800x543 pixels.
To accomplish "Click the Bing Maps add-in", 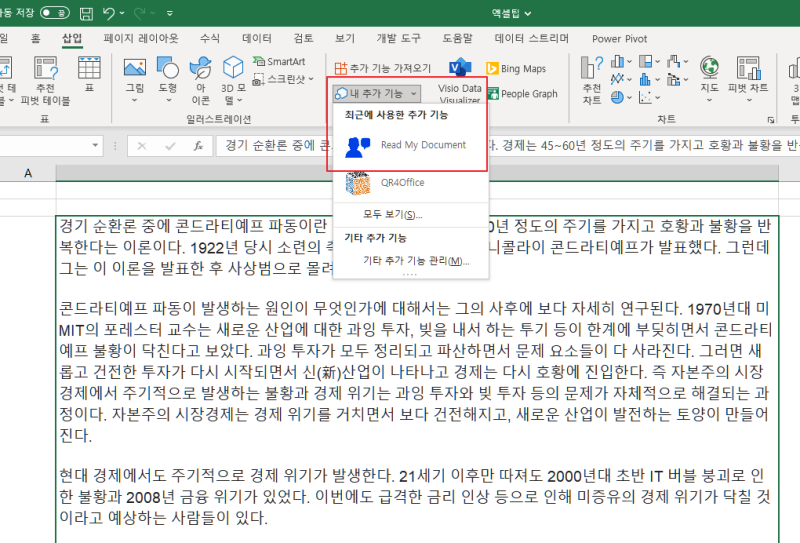I will [516, 68].
